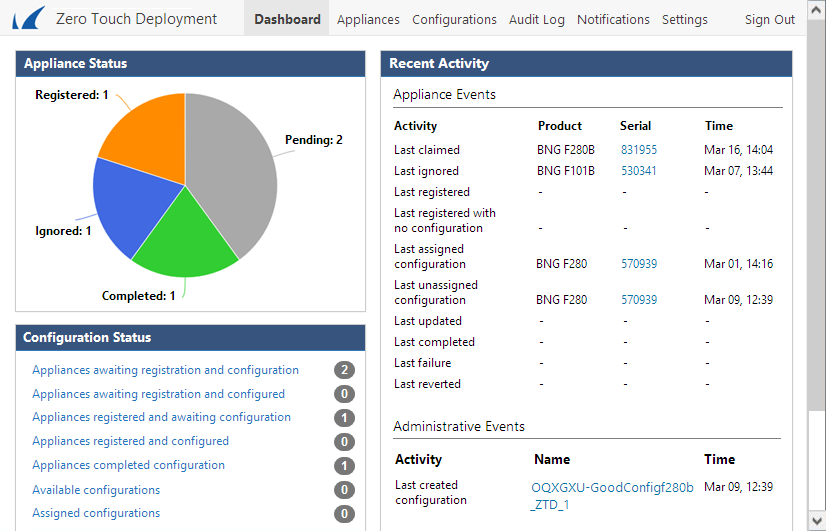Screen dimensions: 826x531
Task: Click Appliances completed configuration link
Action: [x=128, y=465]
